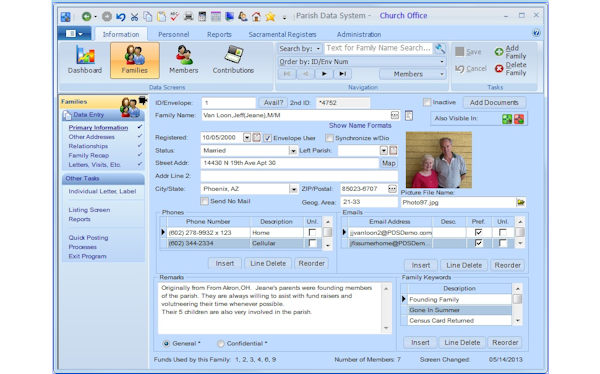Run the ABC spell check icon
This screenshot has width=600, height=374.
175,16
